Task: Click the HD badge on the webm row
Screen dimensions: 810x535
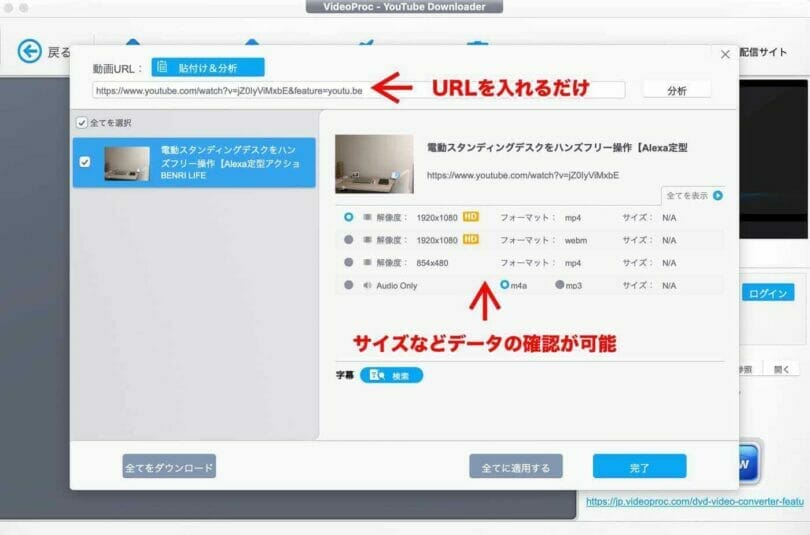Action: tap(471, 240)
